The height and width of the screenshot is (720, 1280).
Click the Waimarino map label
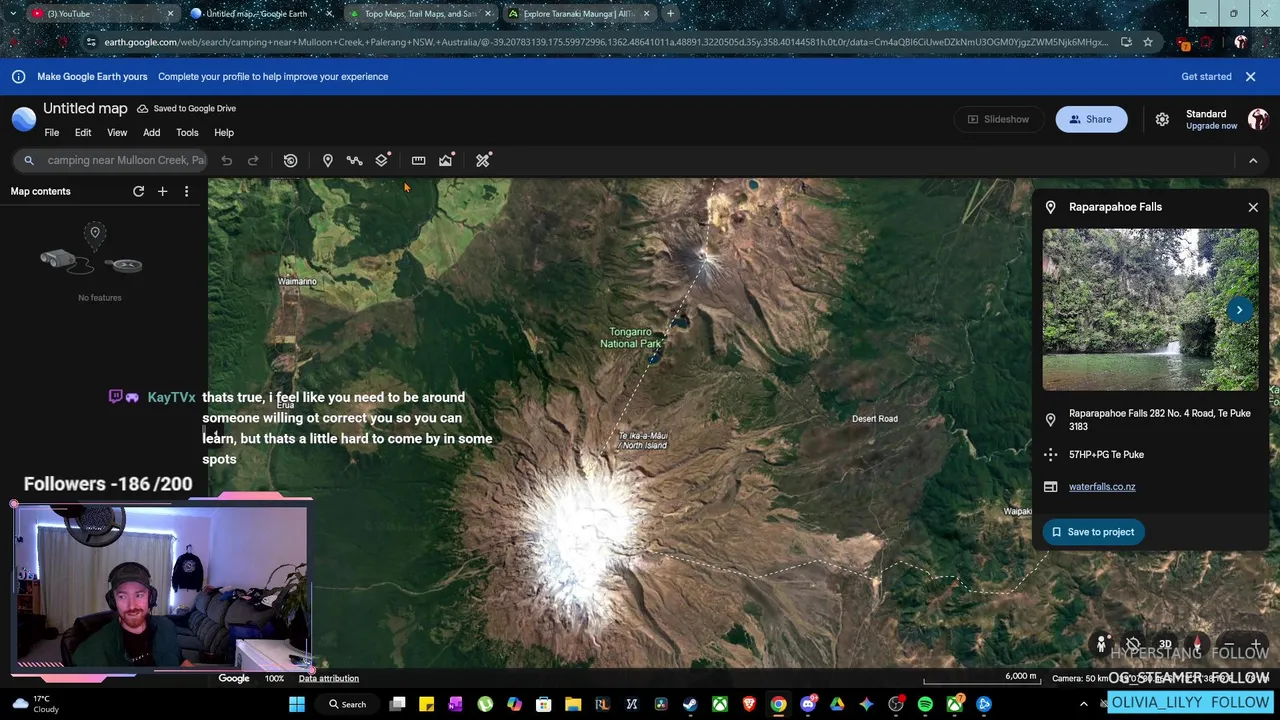coord(297,282)
